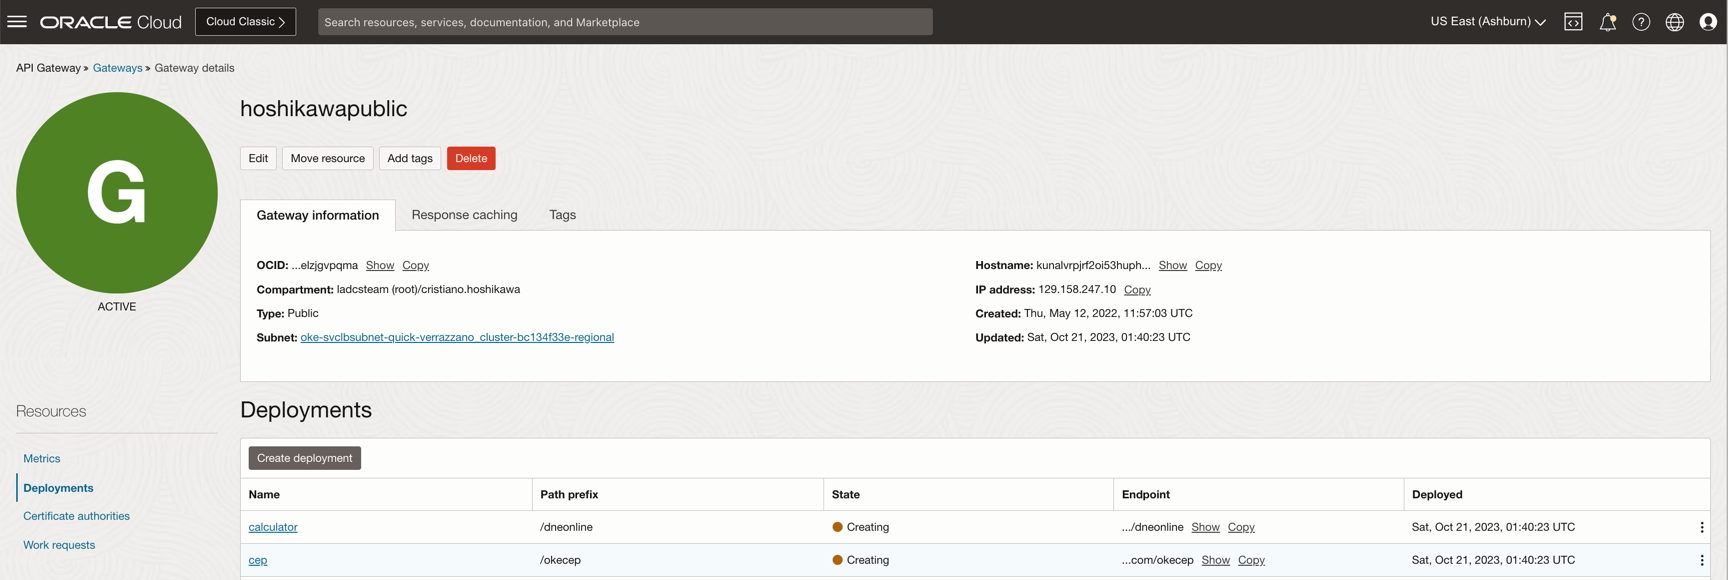The image size is (1728, 580).
Task: Open the help question mark icon
Action: [1641, 22]
